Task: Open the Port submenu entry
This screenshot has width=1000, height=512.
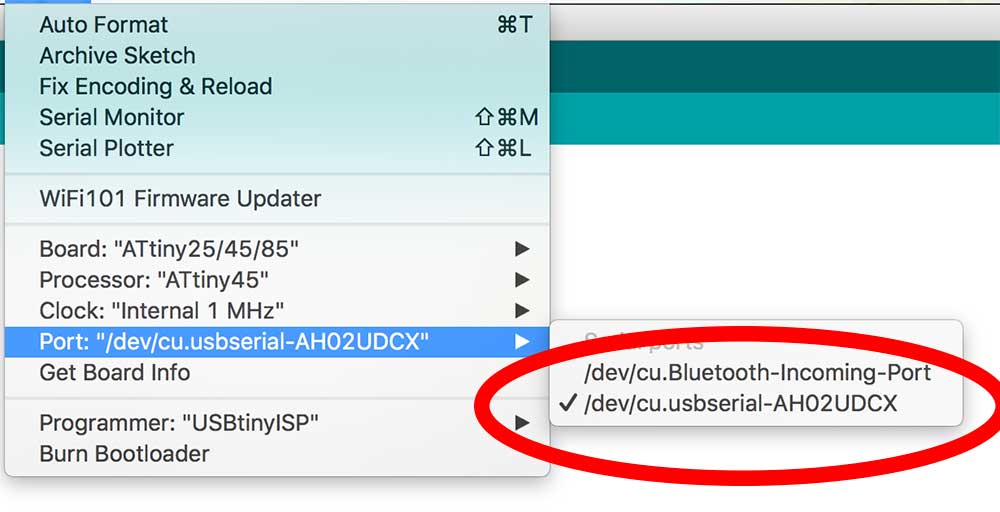Action: 277,342
